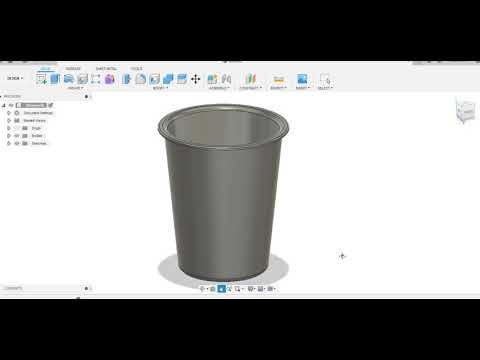
Task: Switch to the Tools tab
Action: click(136, 69)
